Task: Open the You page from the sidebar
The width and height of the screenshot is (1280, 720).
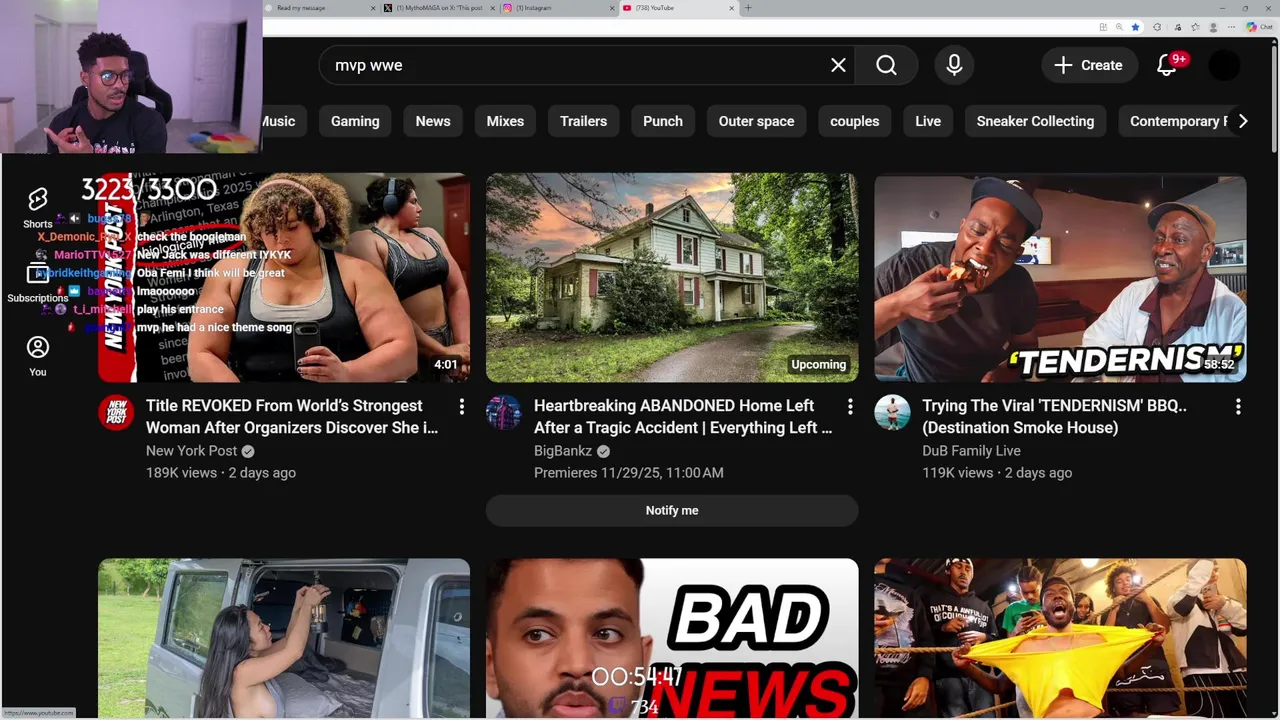Action: (x=38, y=356)
